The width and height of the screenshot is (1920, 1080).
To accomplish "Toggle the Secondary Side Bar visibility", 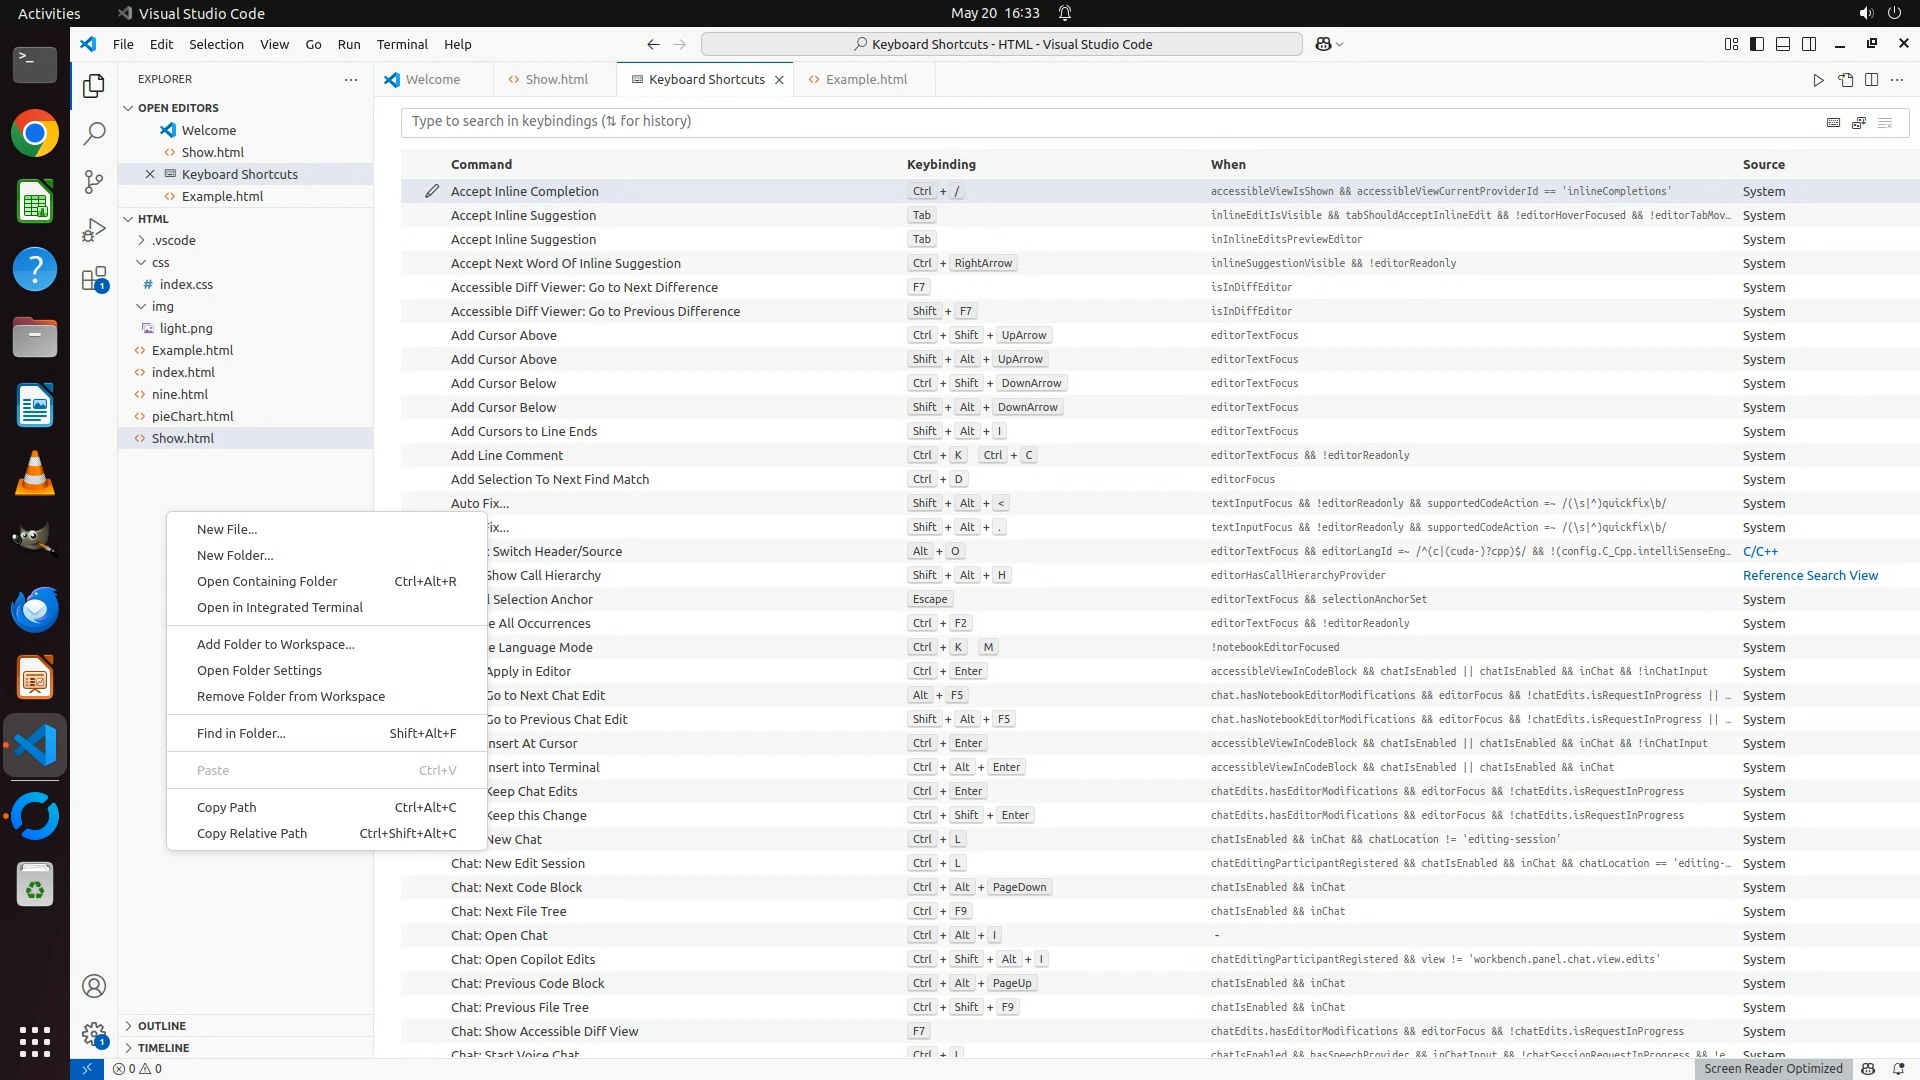I will (1809, 44).
